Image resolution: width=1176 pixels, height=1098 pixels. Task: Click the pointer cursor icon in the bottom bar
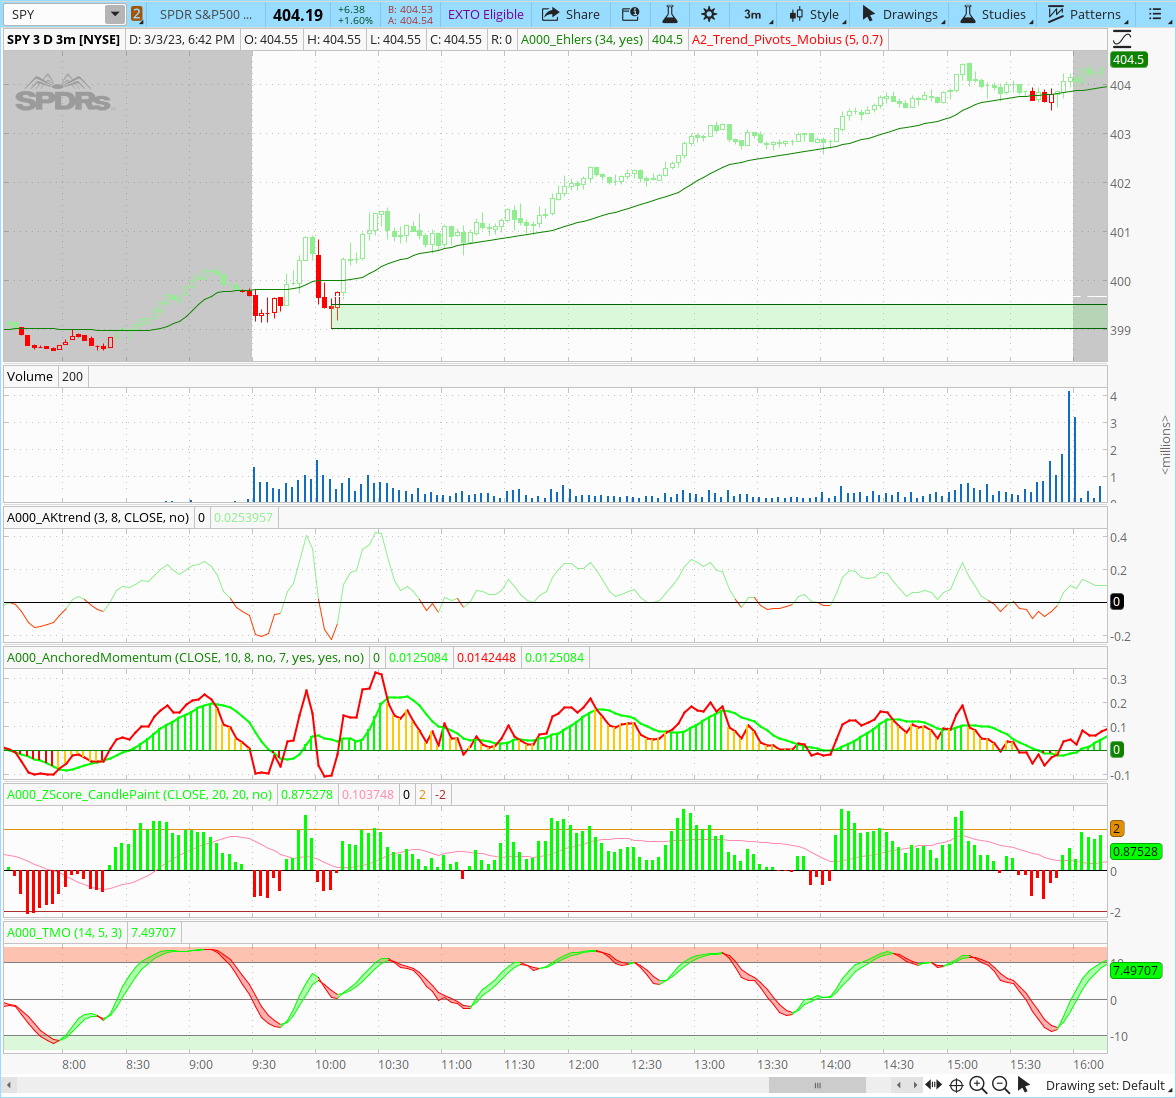(x=1023, y=1085)
